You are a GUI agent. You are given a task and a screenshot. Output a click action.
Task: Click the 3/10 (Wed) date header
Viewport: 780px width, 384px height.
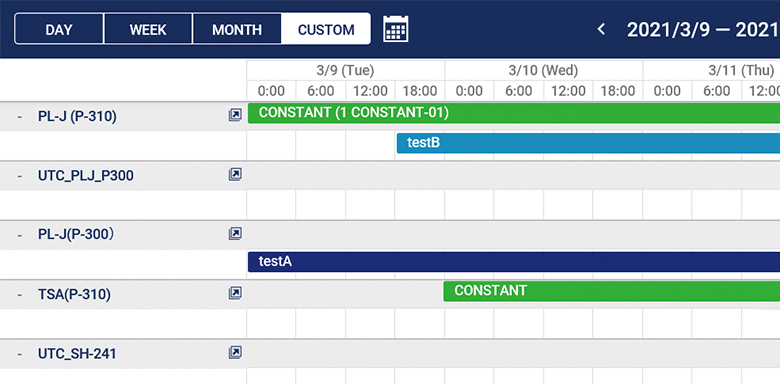point(543,71)
